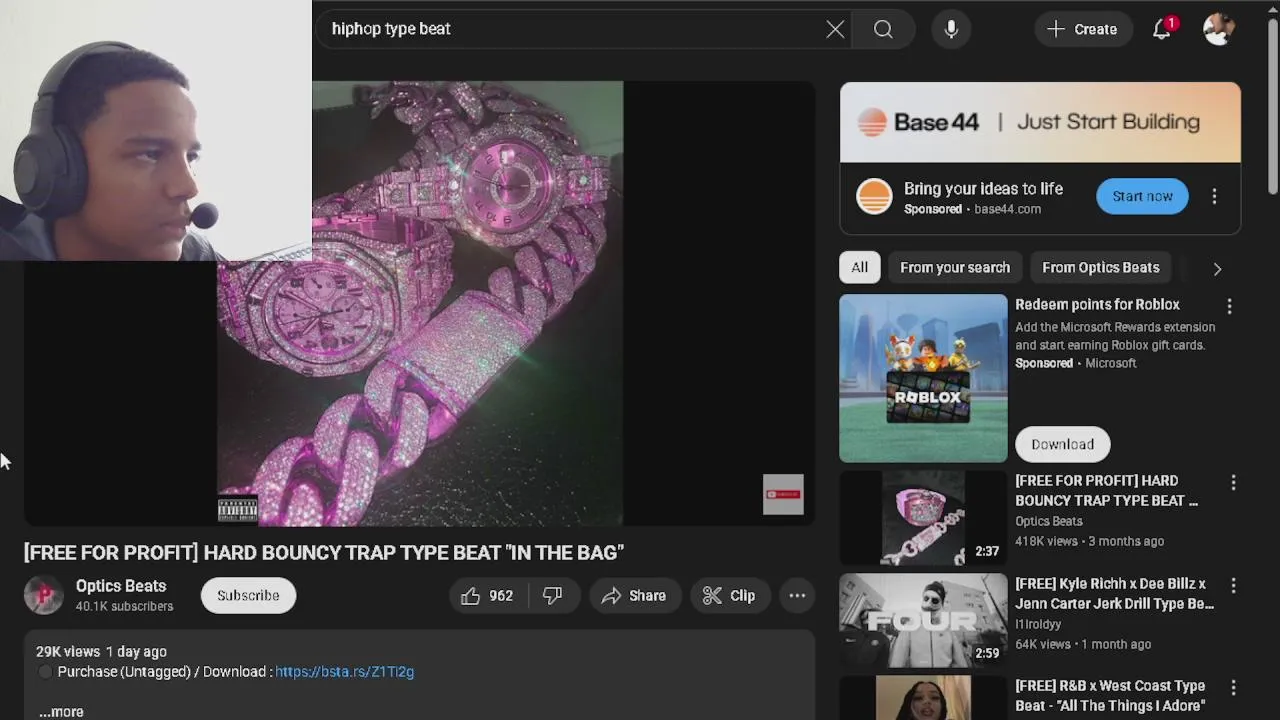Open options for Kyle Richh video
Image resolution: width=1280 pixels, height=720 pixels.
(1233, 586)
